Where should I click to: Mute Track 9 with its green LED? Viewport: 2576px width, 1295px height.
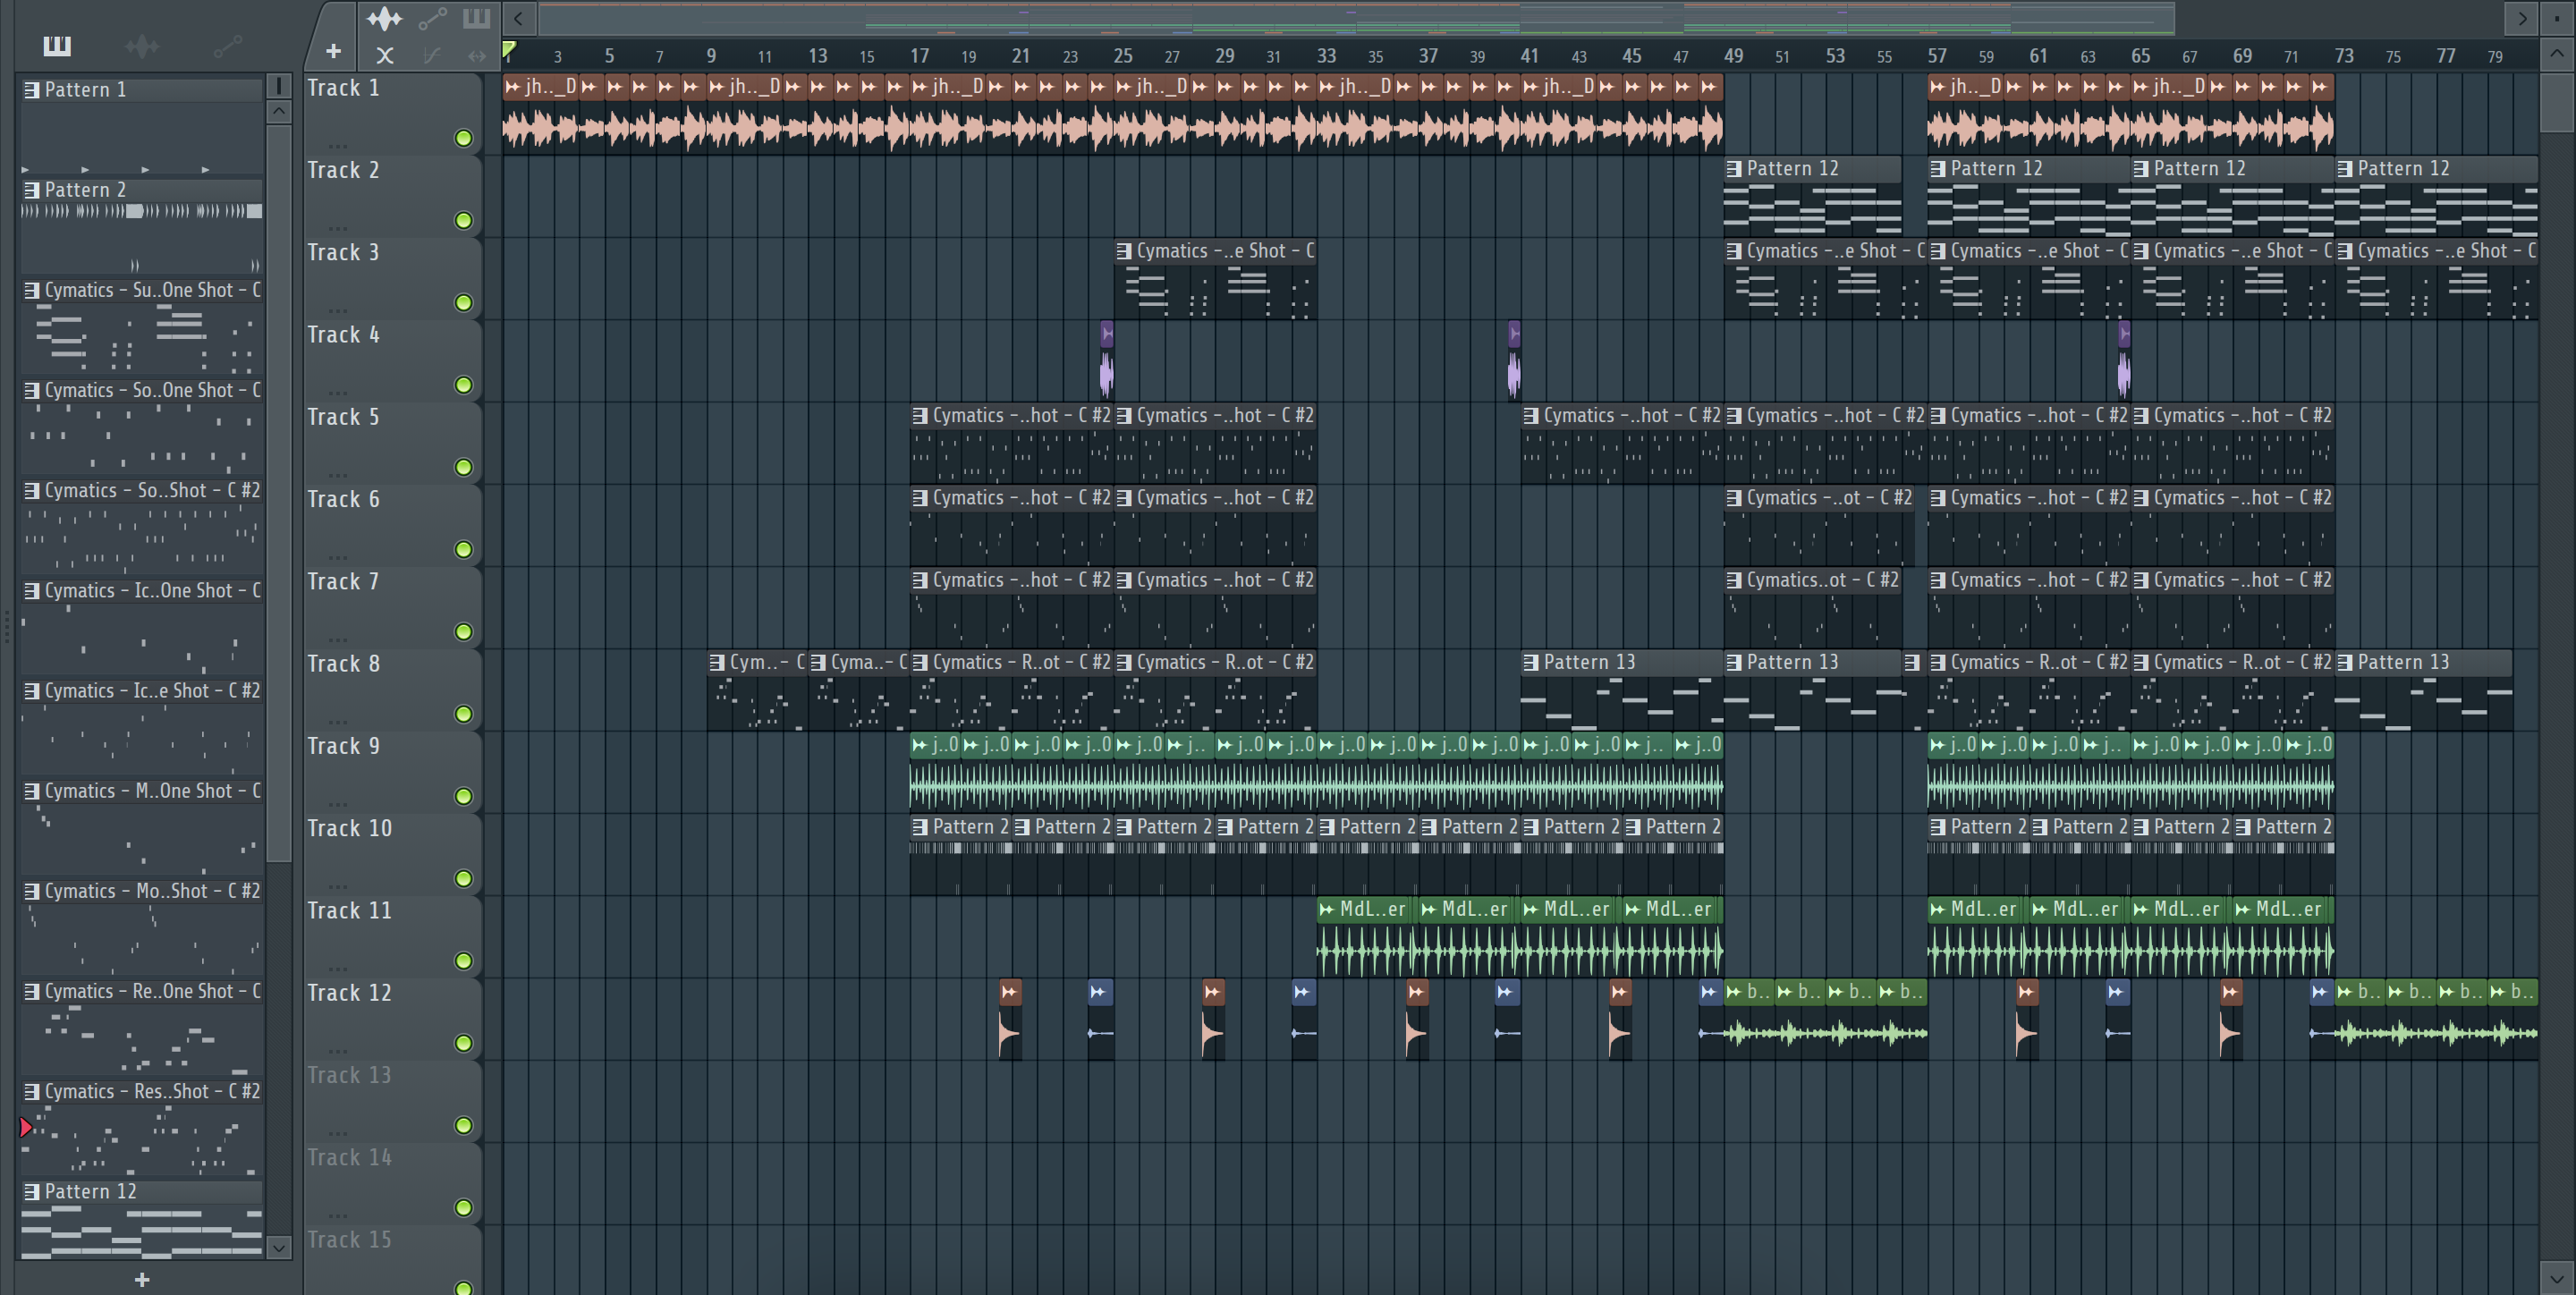(463, 796)
